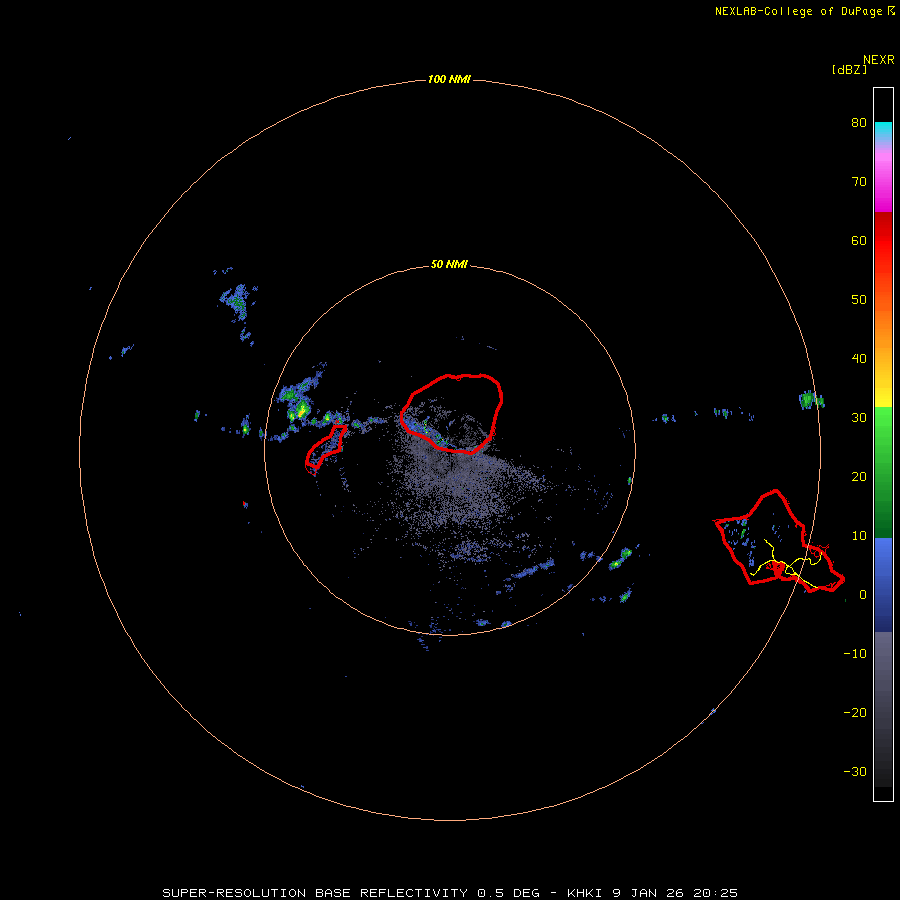The image size is (900, 900).
Task: Click the large central island outline
Action: coord(452,414)
